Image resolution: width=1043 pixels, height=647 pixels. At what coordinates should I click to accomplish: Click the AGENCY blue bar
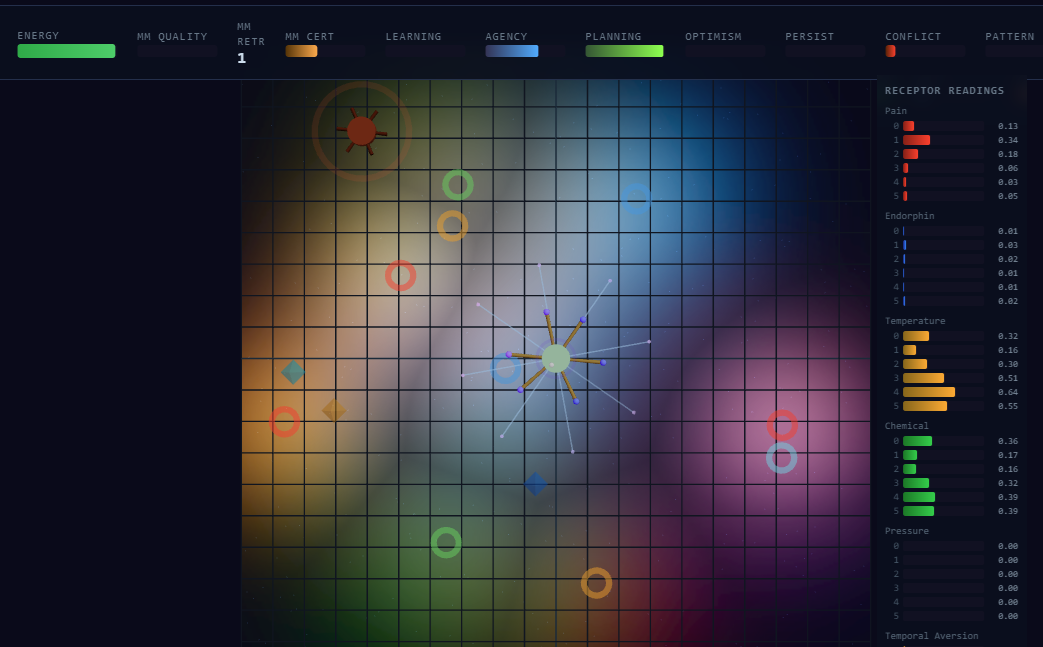(512, 51)
